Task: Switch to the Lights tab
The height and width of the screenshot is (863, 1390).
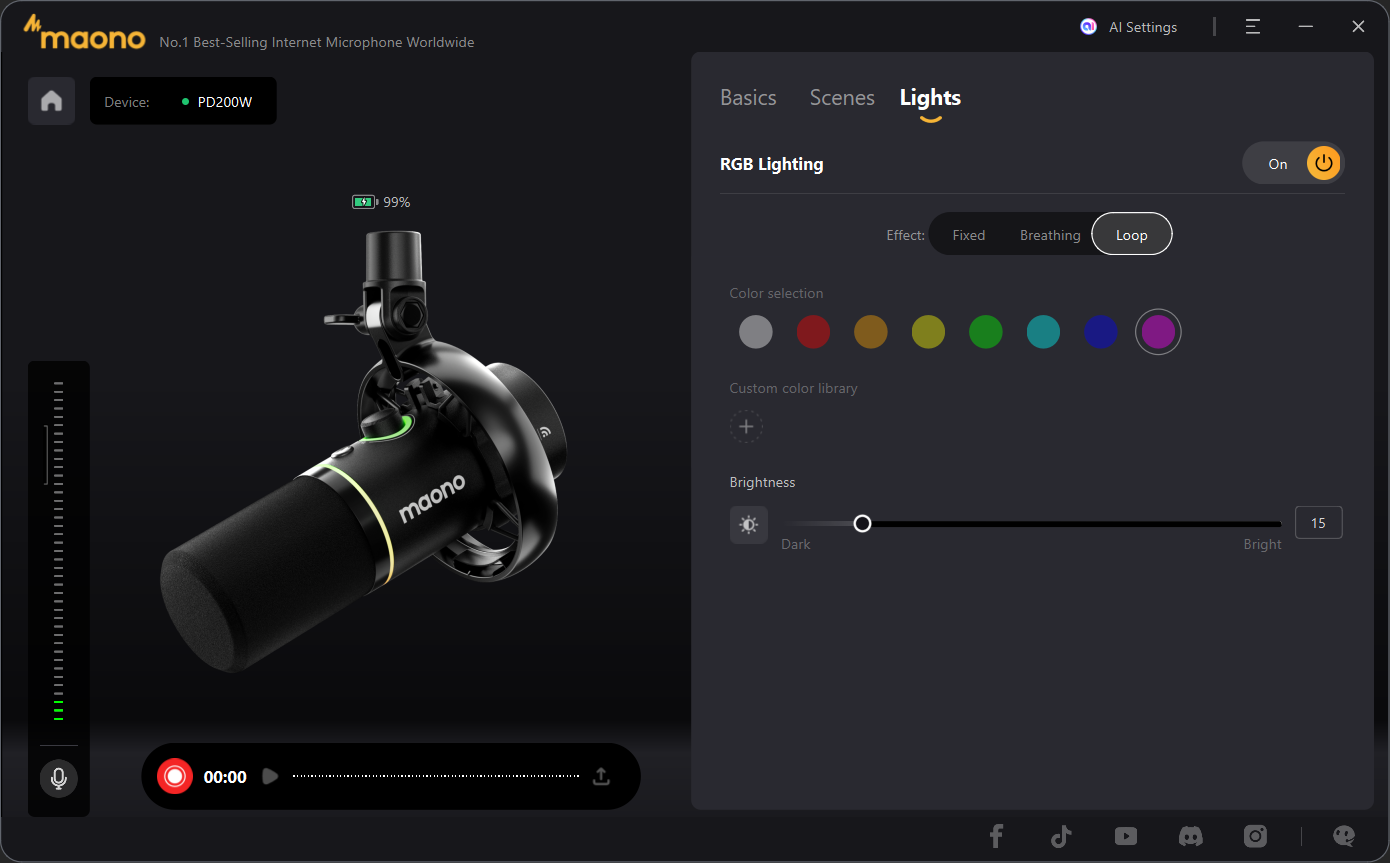Action: tap(930, 98)
